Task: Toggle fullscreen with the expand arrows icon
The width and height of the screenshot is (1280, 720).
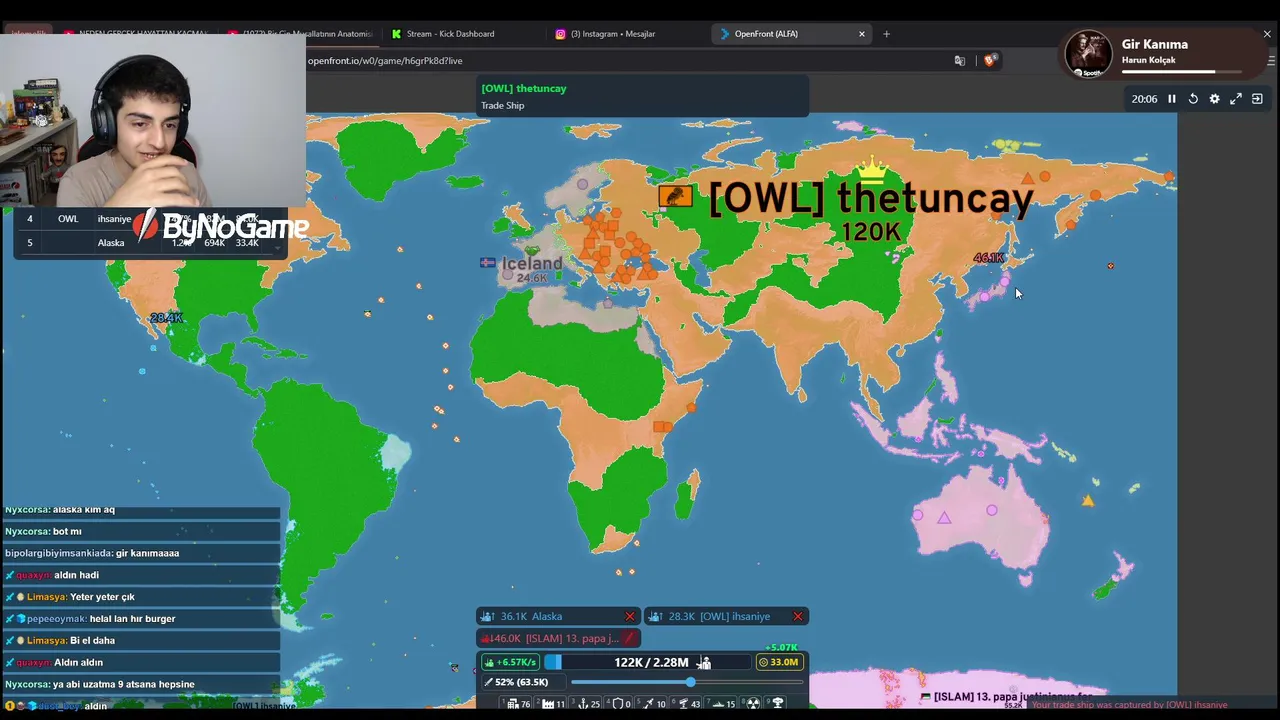Action: 1236,99
